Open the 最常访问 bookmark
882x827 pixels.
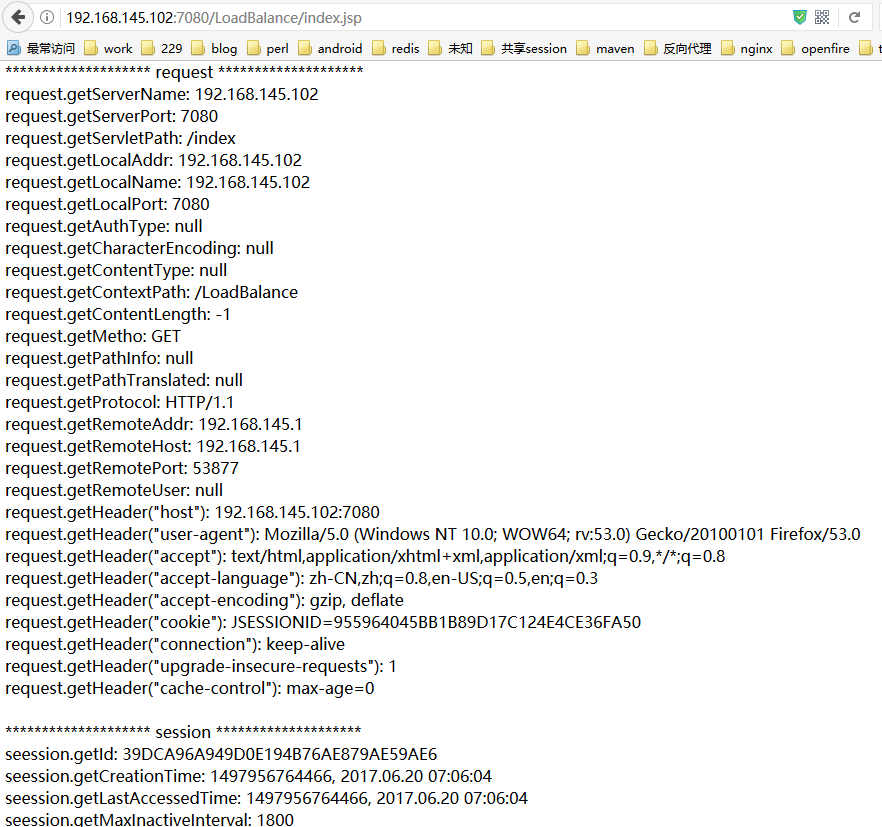[x=42, y=48]
